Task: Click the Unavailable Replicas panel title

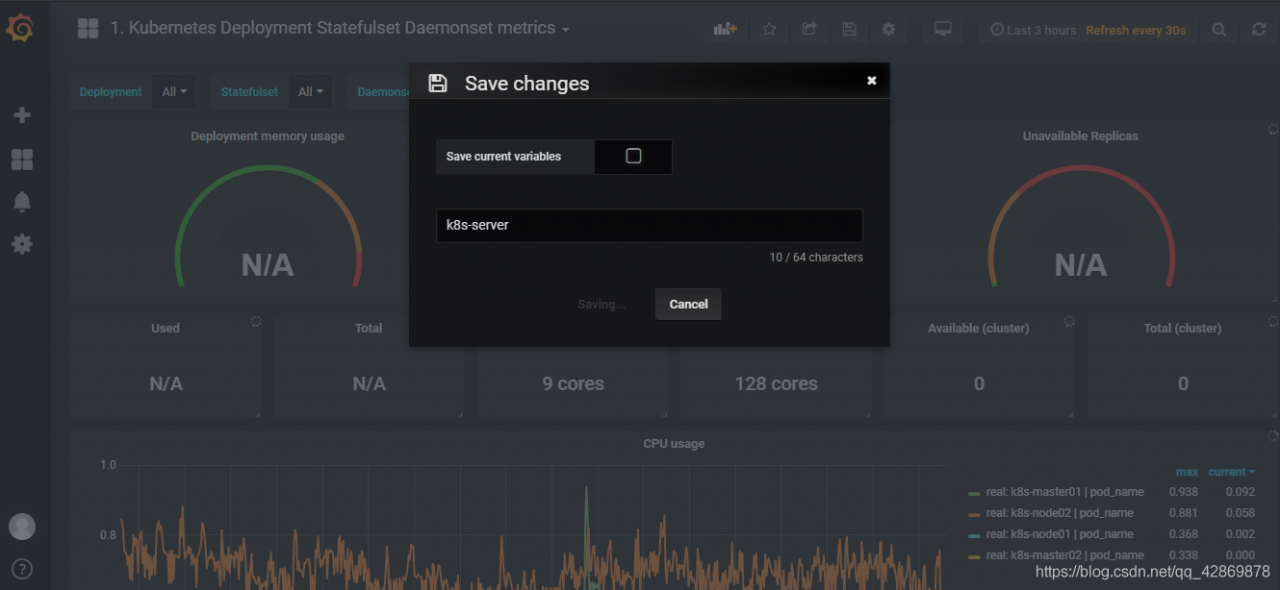Action: click(1080, 136)
